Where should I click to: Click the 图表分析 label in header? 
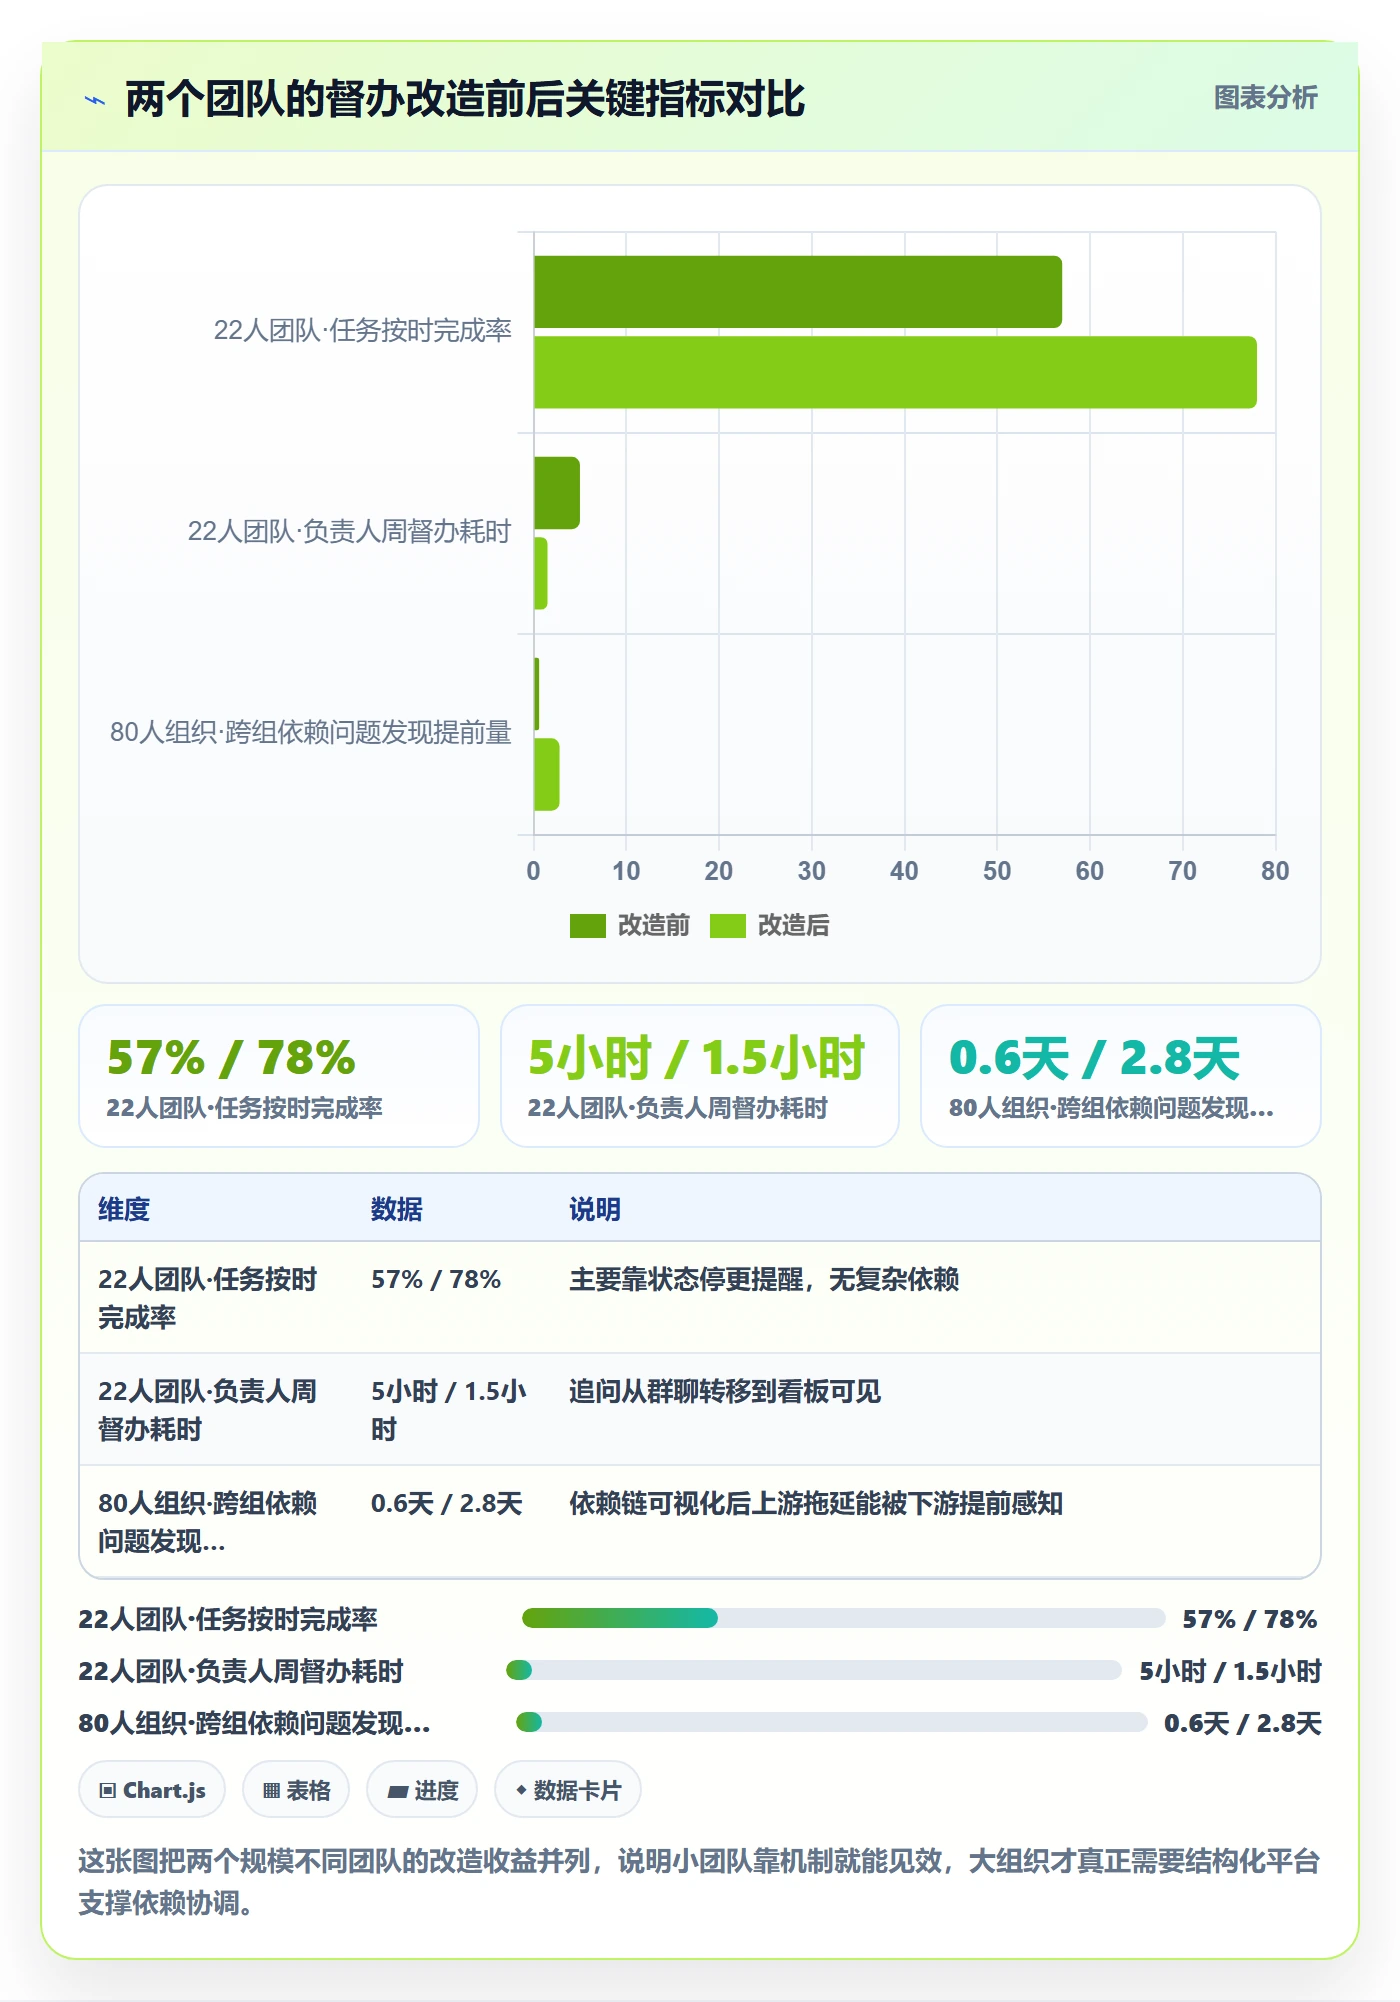(x=1265, y=98)
